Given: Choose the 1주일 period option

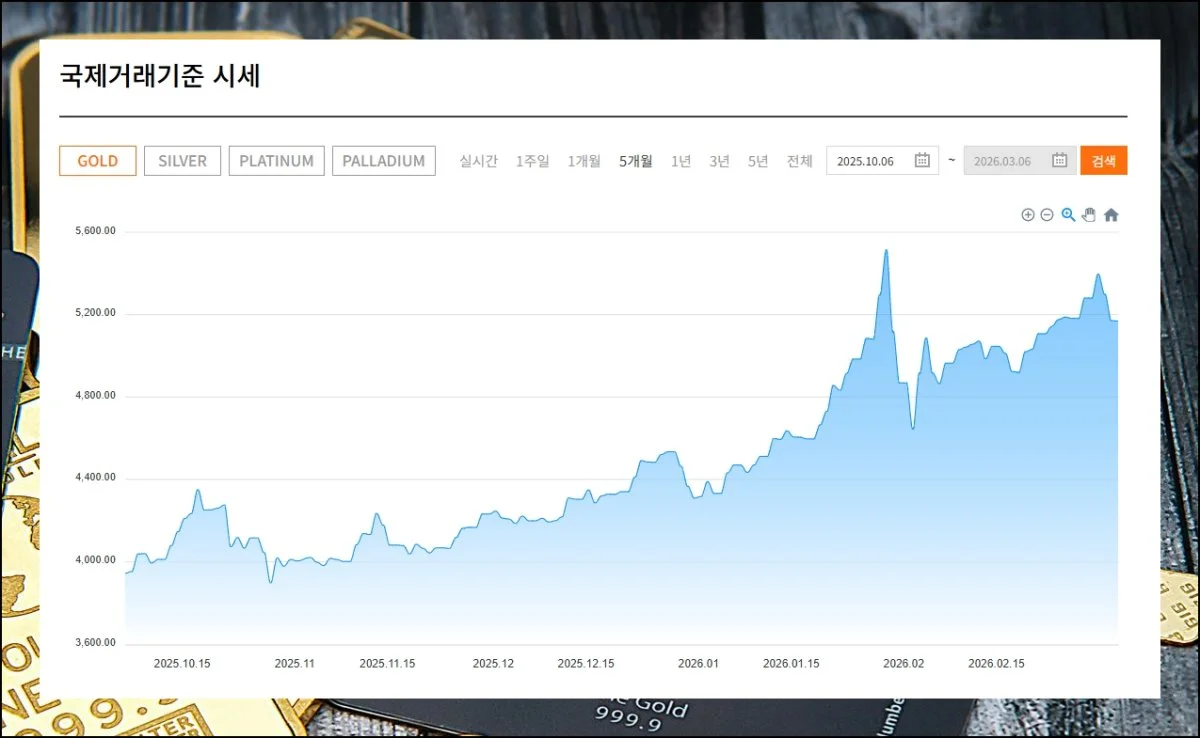Looking at the screenshot, I should [x=532, y=161].
